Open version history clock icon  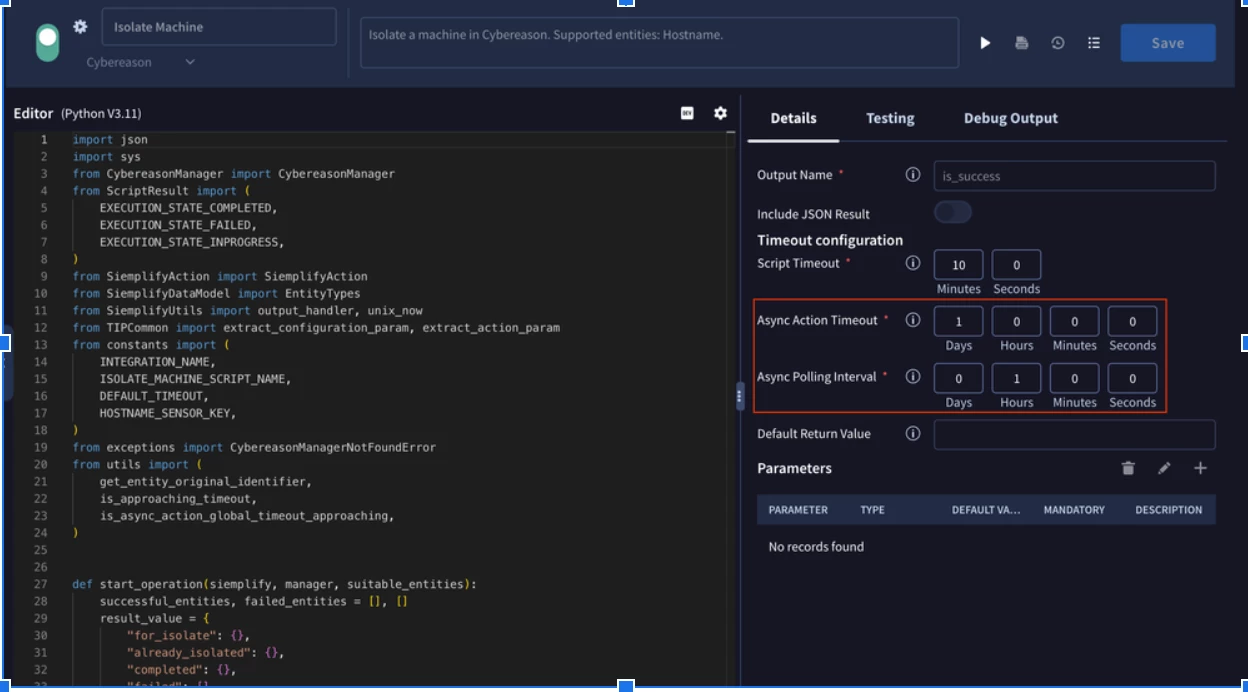coord(1057,43)
